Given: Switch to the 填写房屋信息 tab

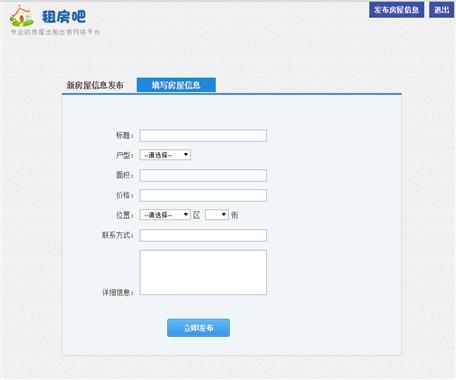Looking at the screenshot, I should 176,85.
